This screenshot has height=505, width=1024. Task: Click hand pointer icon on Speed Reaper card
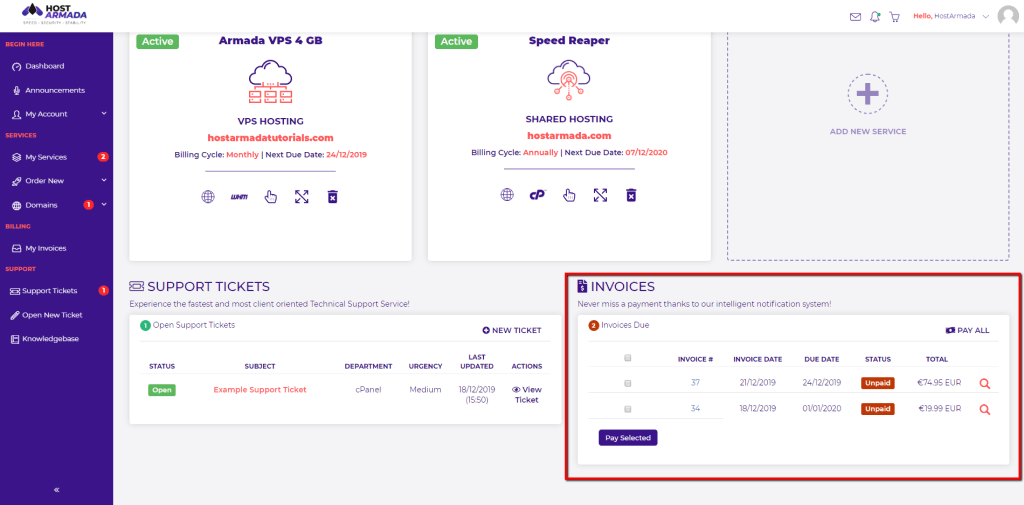pyautogui.click(x=569, y=195)
